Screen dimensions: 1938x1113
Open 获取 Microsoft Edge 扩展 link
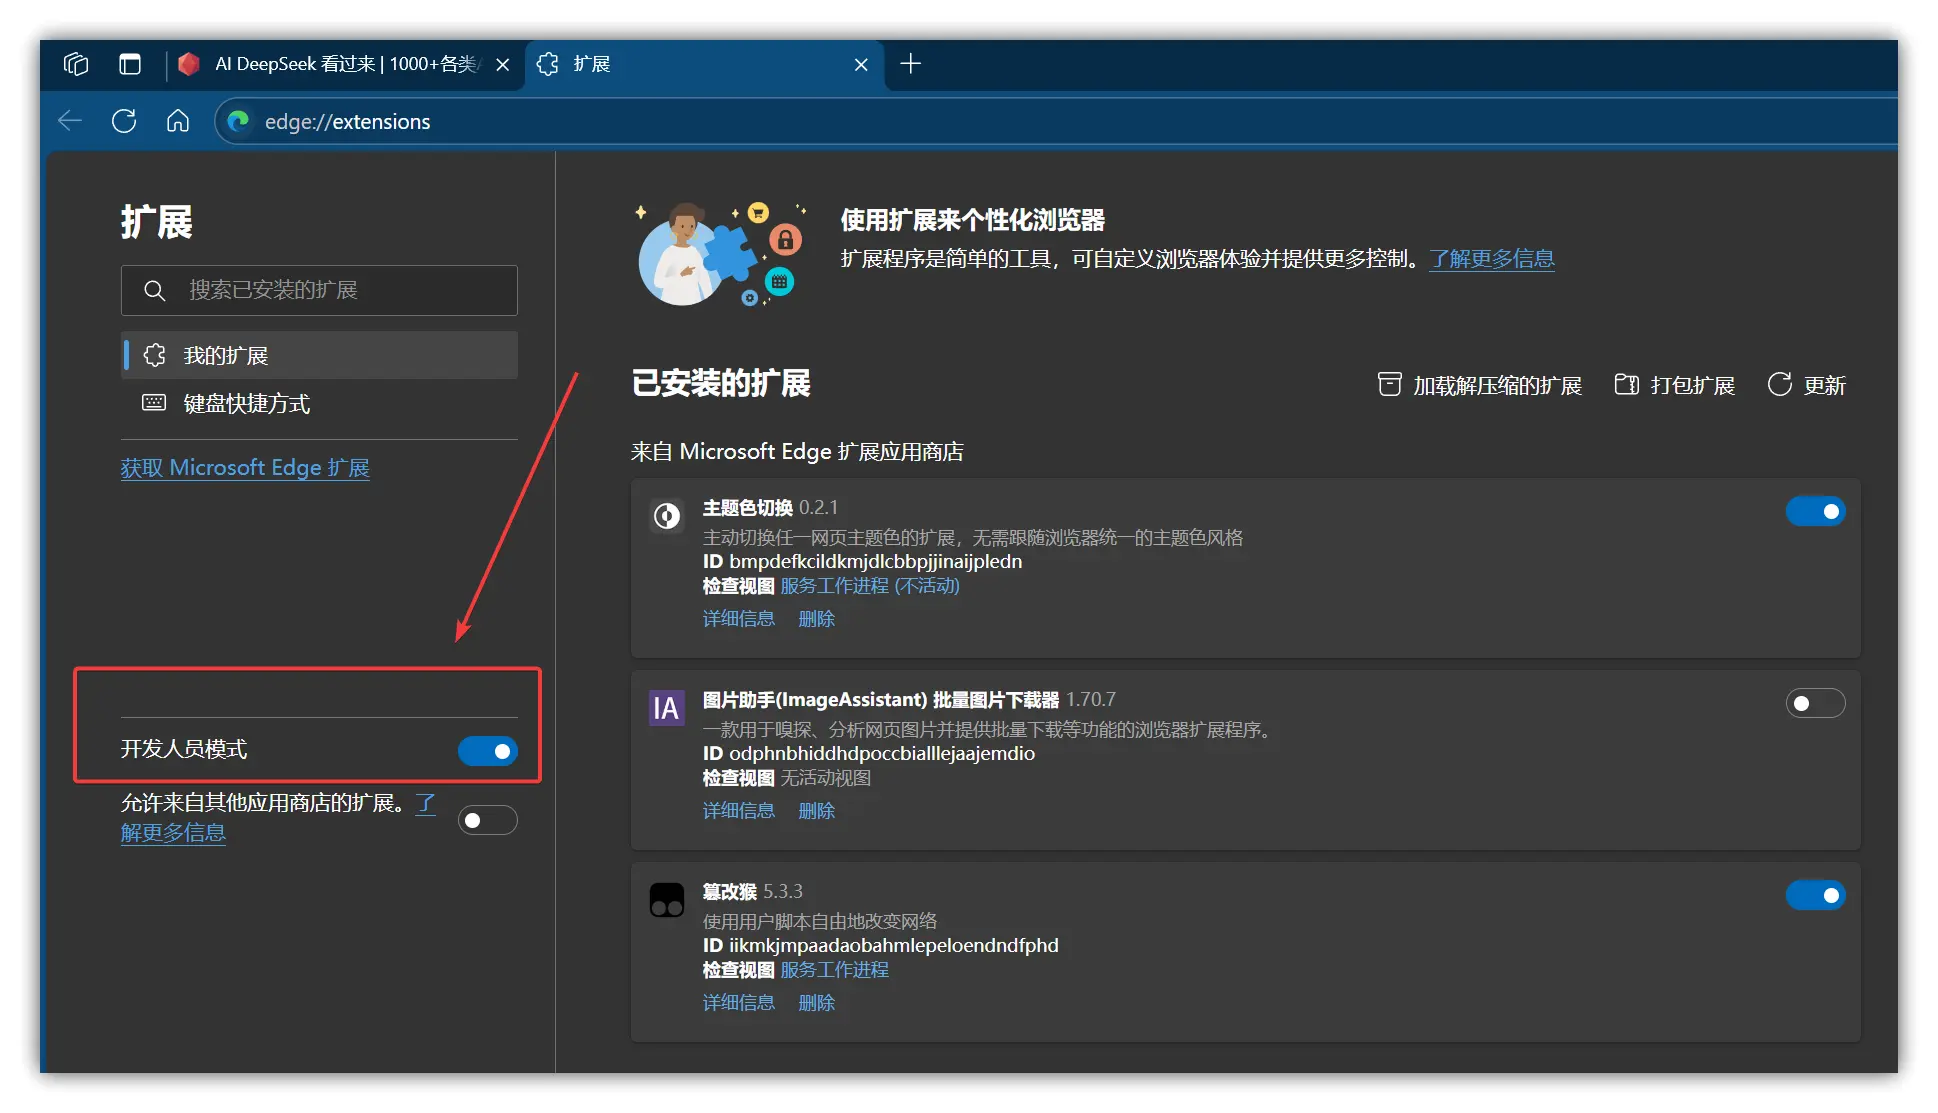(x=245, y=468)
